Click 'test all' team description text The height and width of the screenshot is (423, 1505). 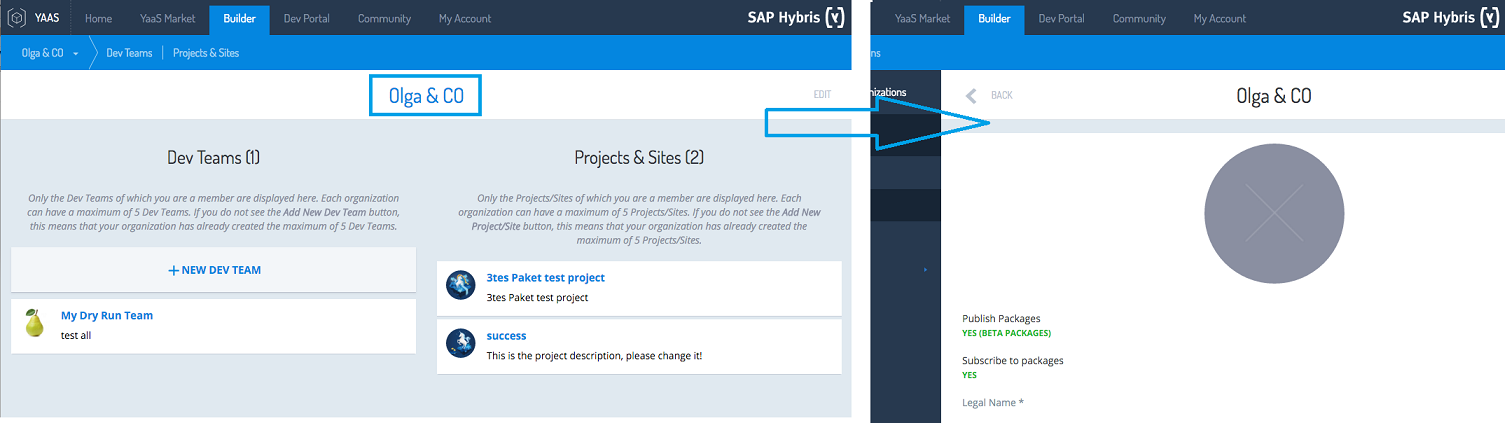pyautogui.click(x=76, y=336)
